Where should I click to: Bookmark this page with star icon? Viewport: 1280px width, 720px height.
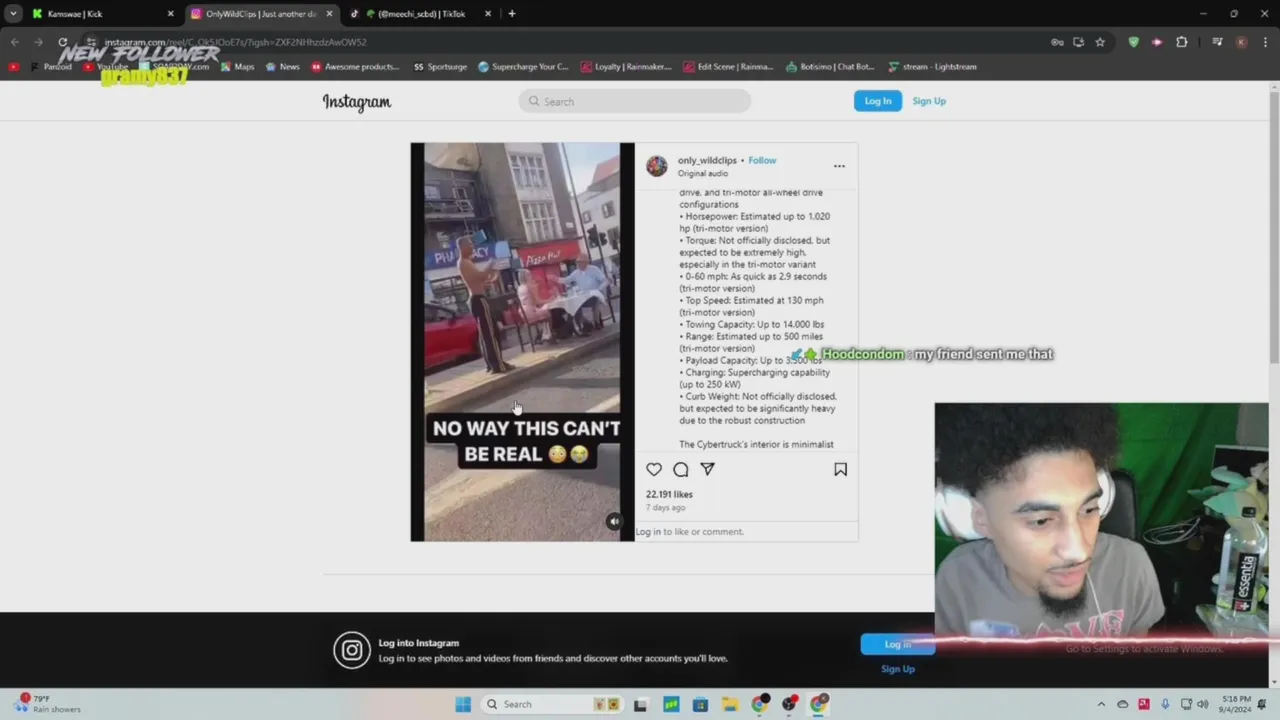click(1100, 42)
